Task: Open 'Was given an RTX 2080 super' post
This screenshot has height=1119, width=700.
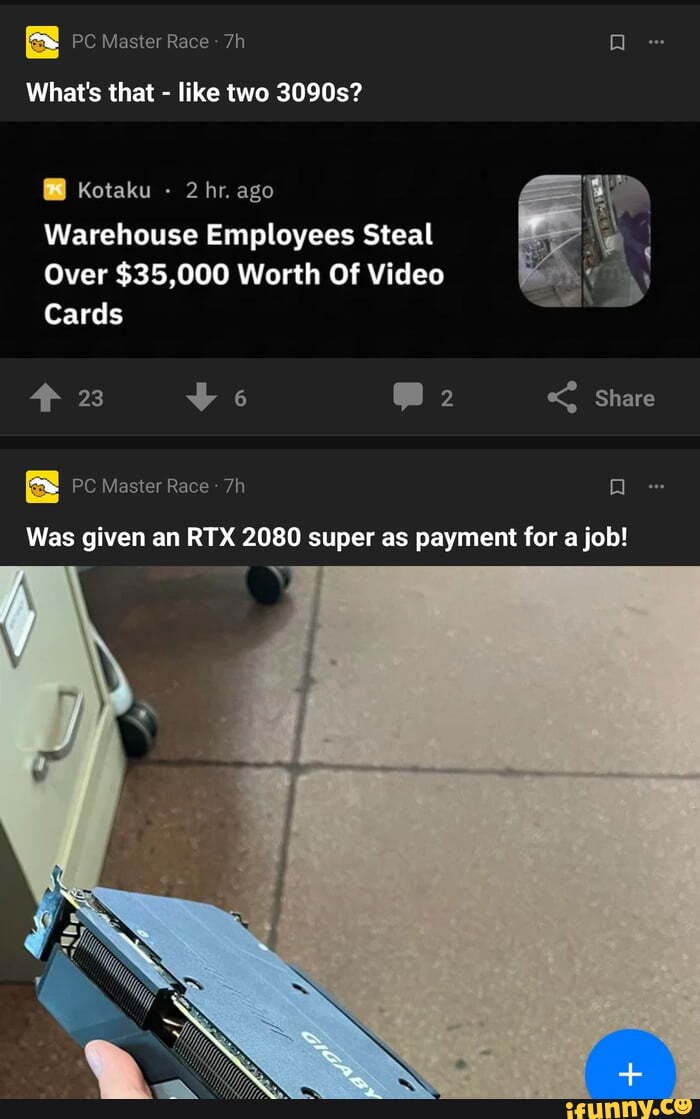Action: pyautogui.click(x=327, y=537)
